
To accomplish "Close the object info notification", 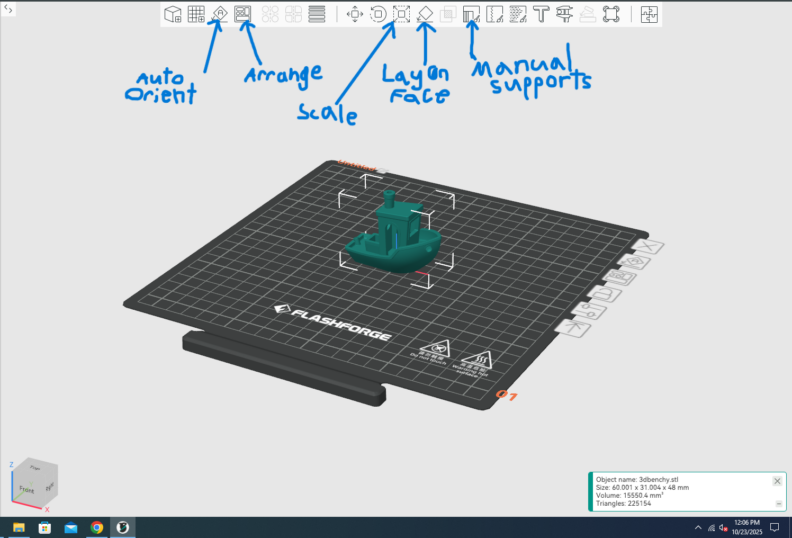I will pos(777,481).
